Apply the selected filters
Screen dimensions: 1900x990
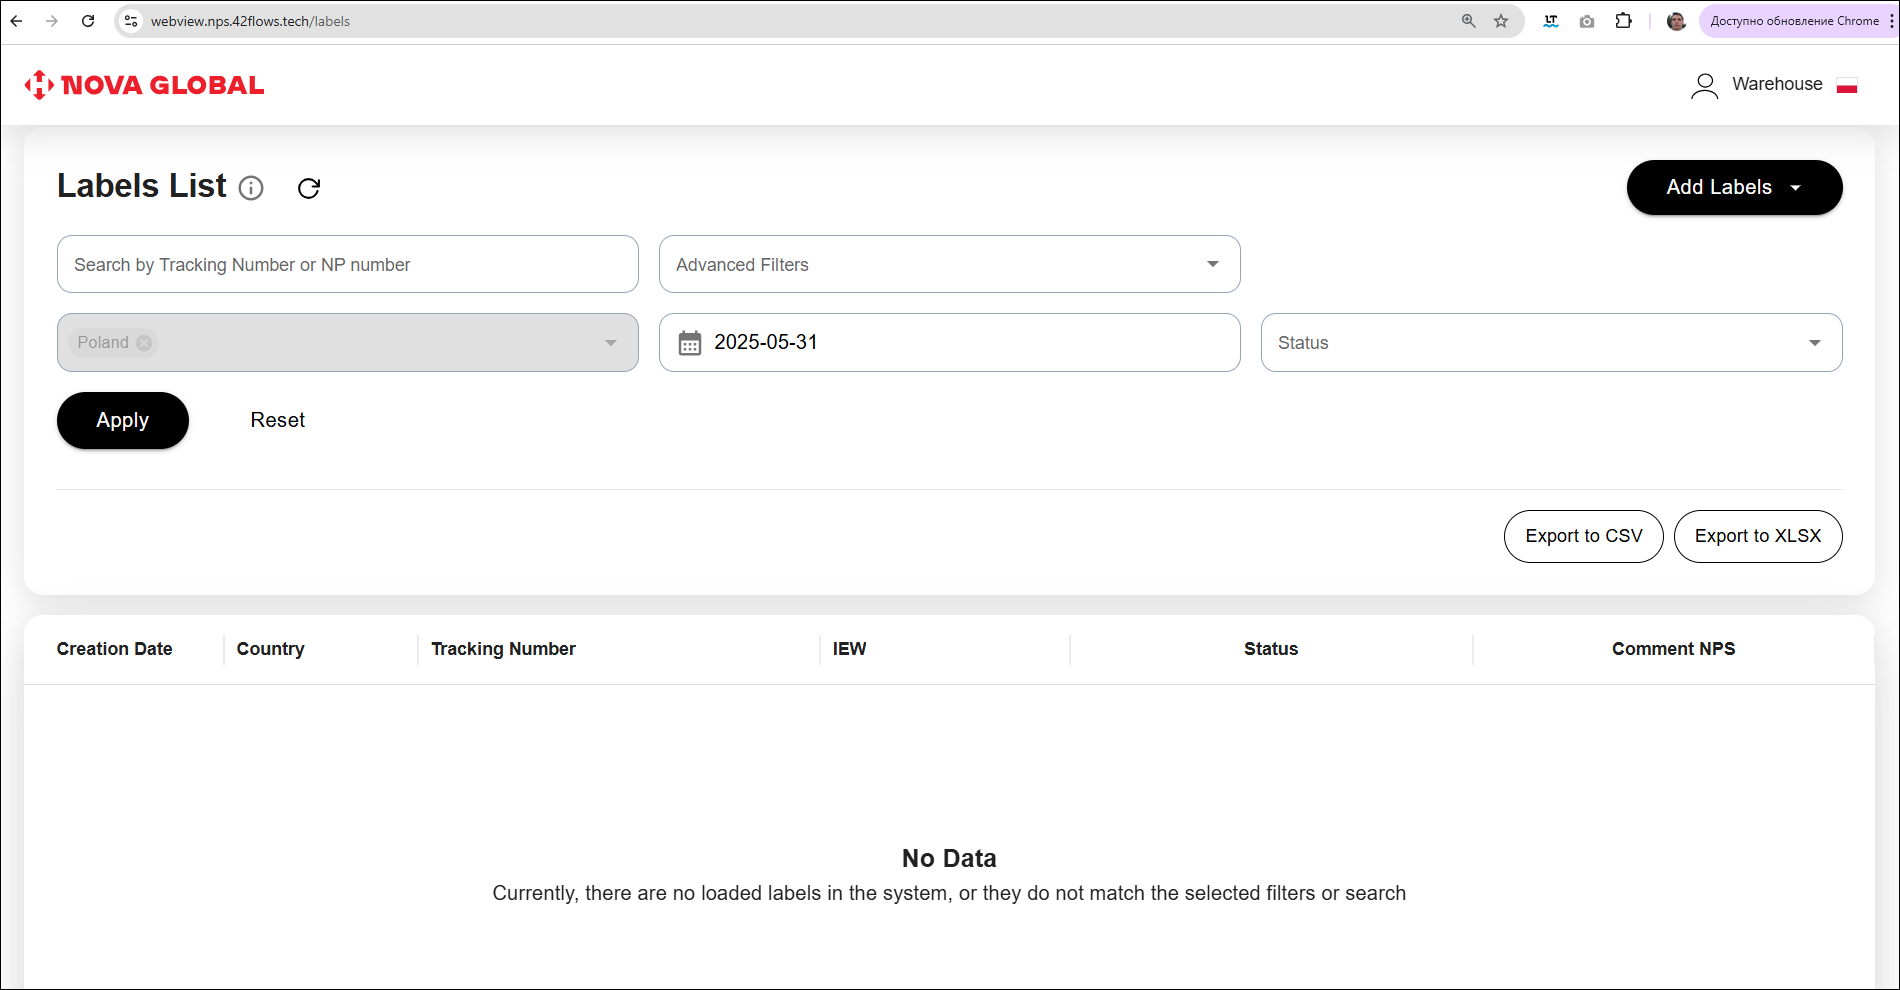pyautogui.click(x=122, y=420)
